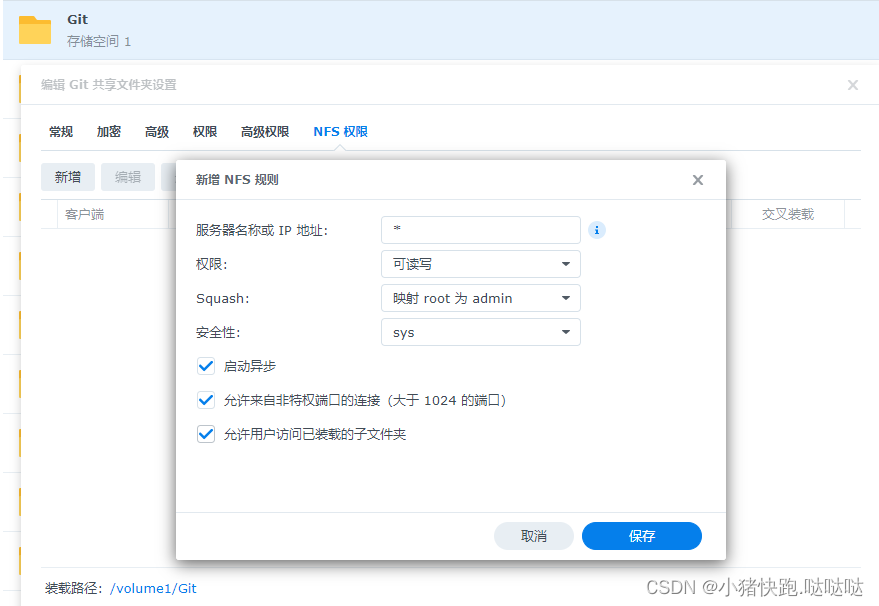Image resolution: width=879 pixels, height=606 pixels.
Task: Click the 服务器名称或 IP 地址 input field
Action: tap(480, 230)
